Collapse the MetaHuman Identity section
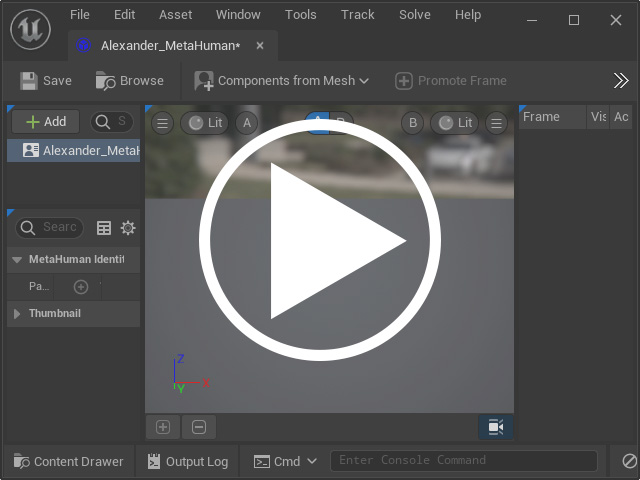Viewport: 640px width, 480px height. tap(17, 260)
